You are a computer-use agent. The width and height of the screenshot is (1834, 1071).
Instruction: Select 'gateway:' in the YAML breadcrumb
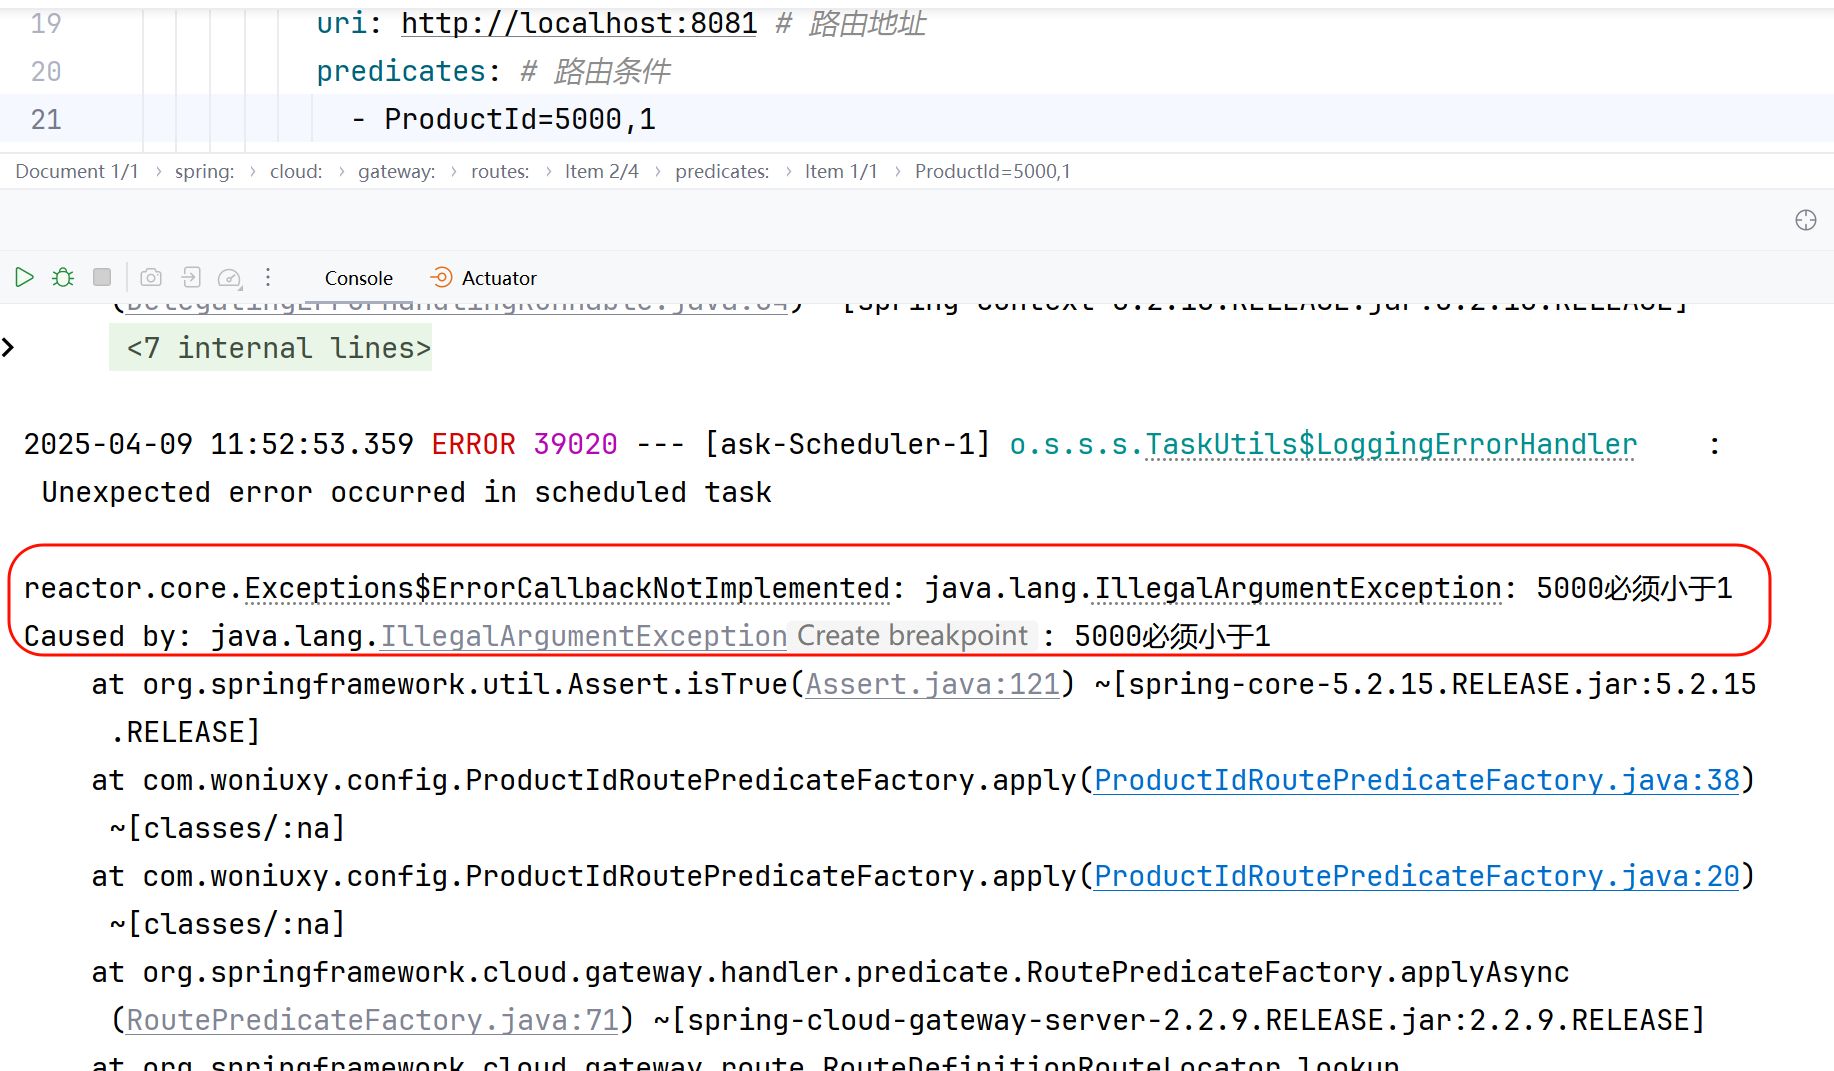point(396,171)
